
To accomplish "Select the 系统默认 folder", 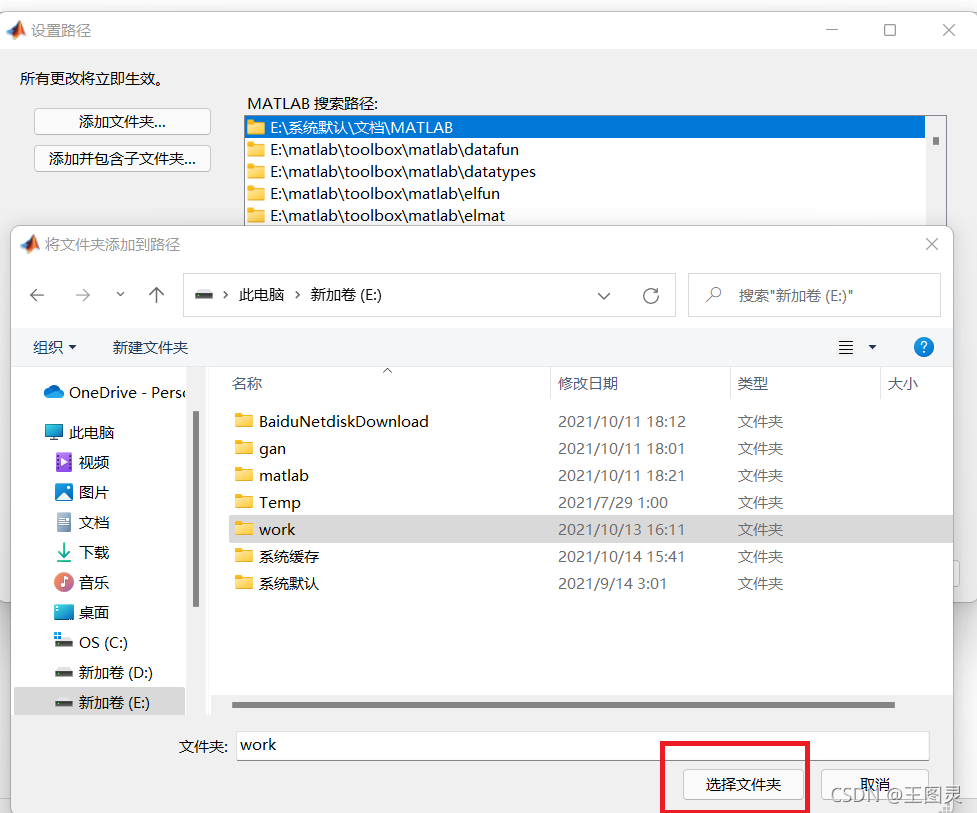I will [277, 583].
